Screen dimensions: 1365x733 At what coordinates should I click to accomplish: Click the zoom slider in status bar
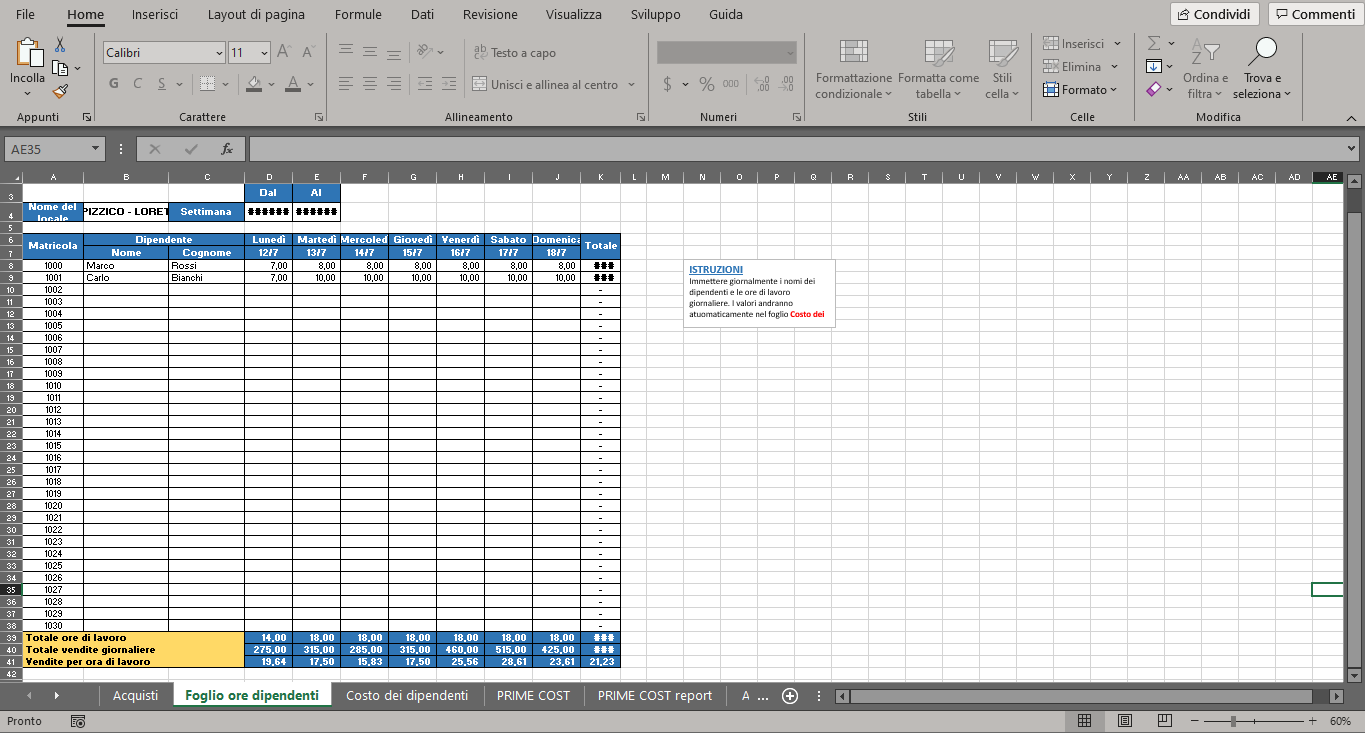(x=1235, y=721)
